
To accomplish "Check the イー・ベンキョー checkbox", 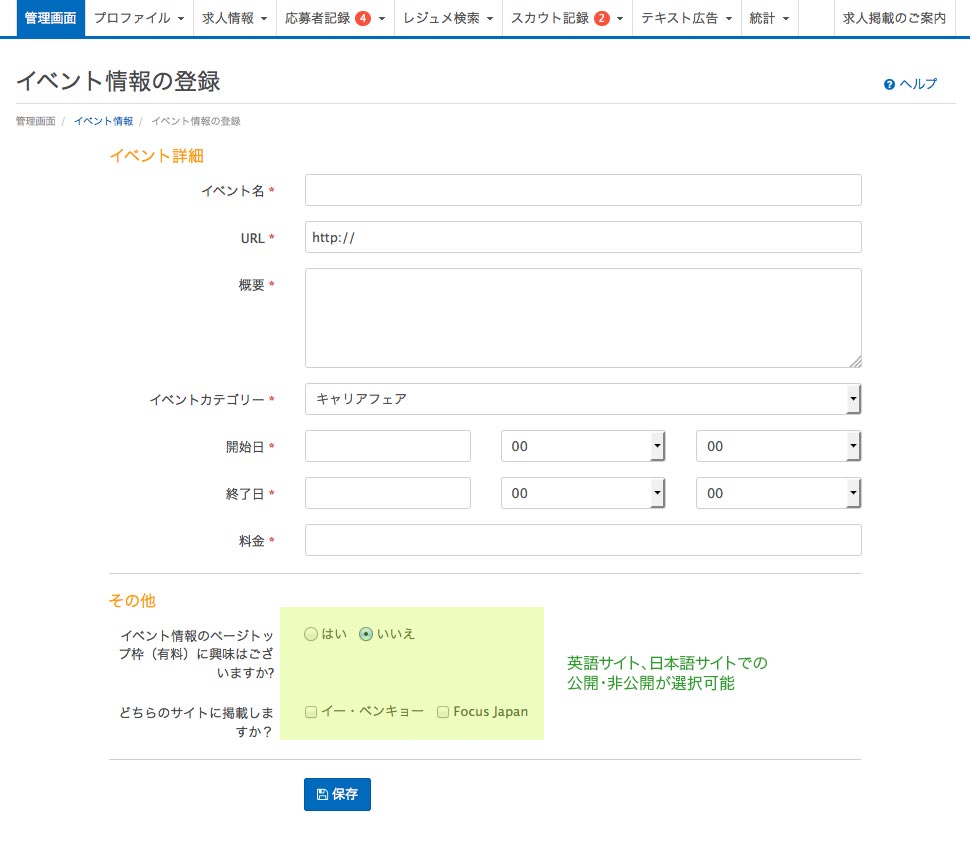I will tap(311, 712).
